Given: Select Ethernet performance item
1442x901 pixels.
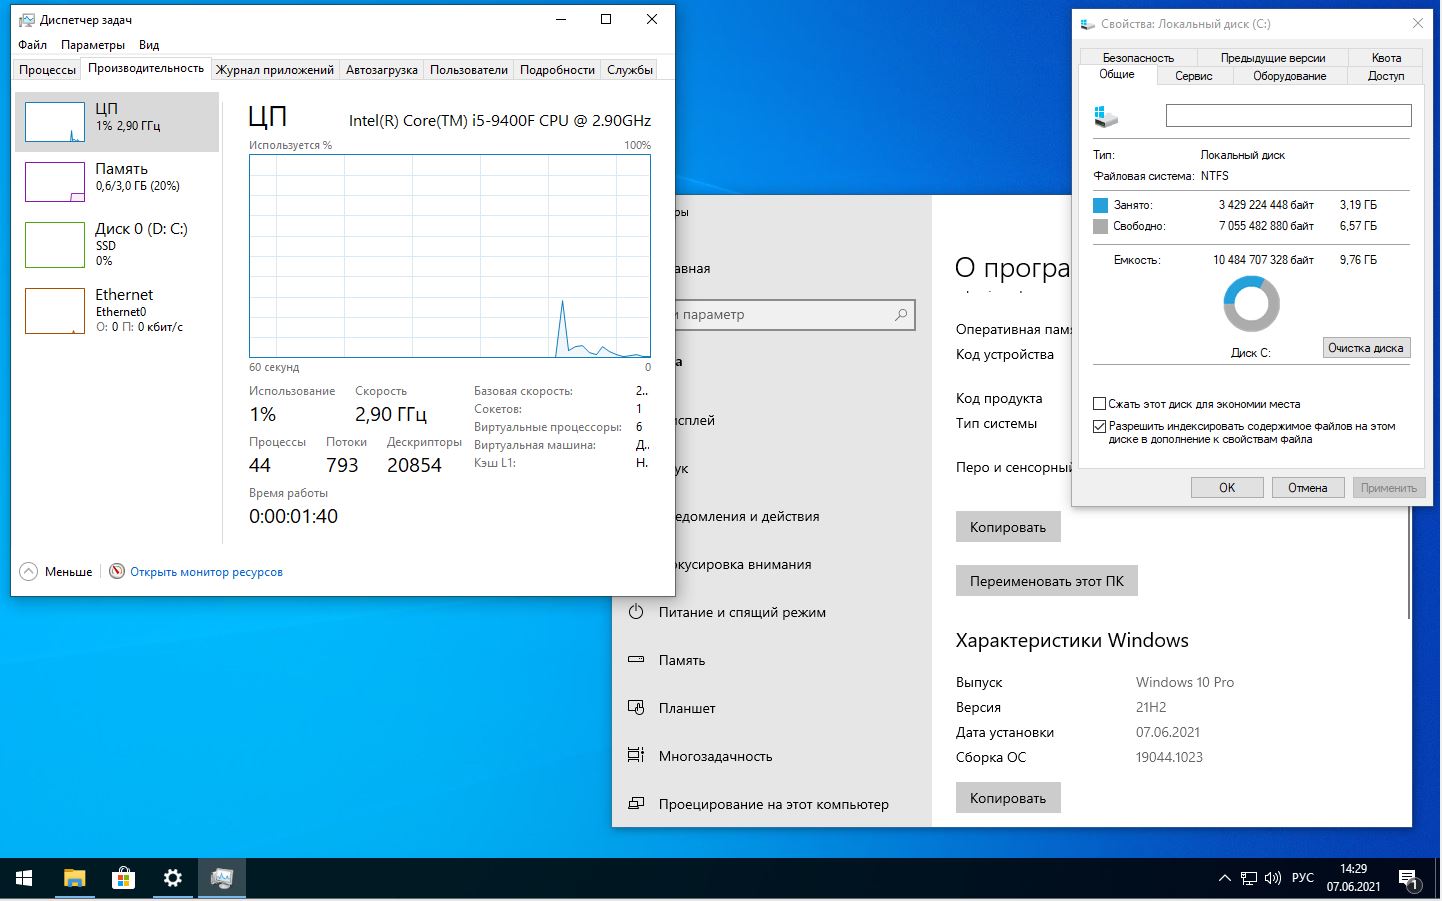Looking at the screenshot, I should click(x=117, y=311).
